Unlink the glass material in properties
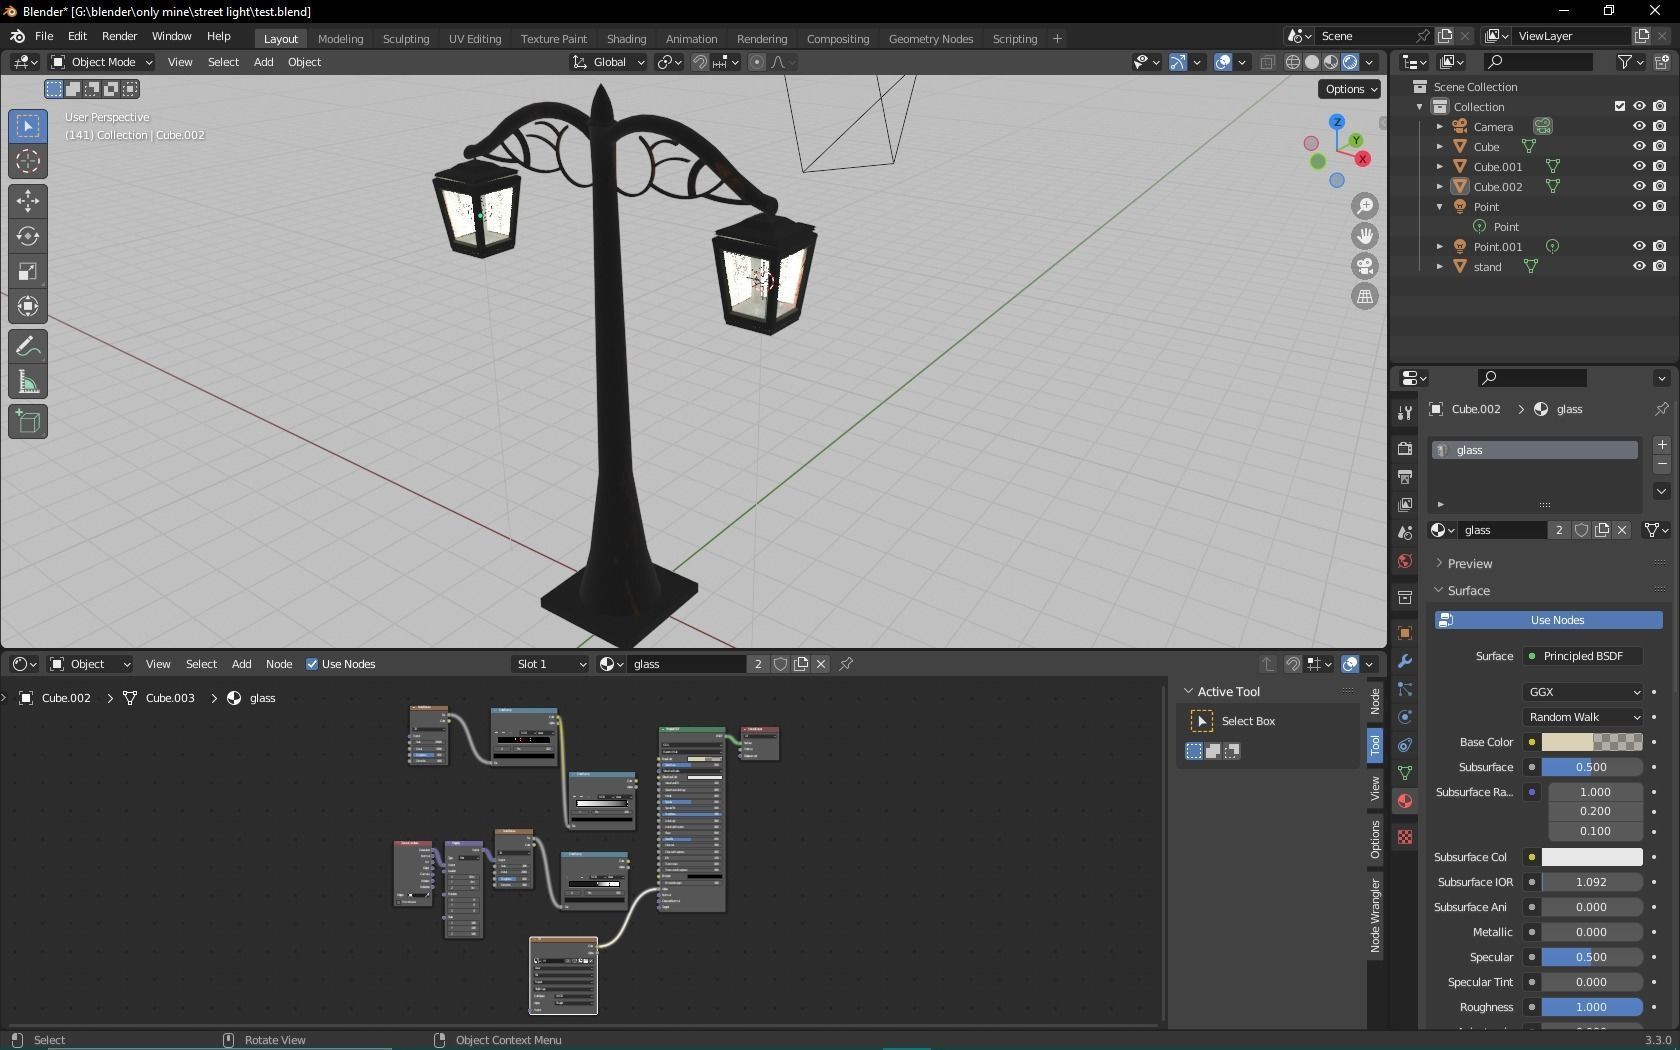The height and width of the screenshot is (1050, 1680). (x=1622, y=530)
